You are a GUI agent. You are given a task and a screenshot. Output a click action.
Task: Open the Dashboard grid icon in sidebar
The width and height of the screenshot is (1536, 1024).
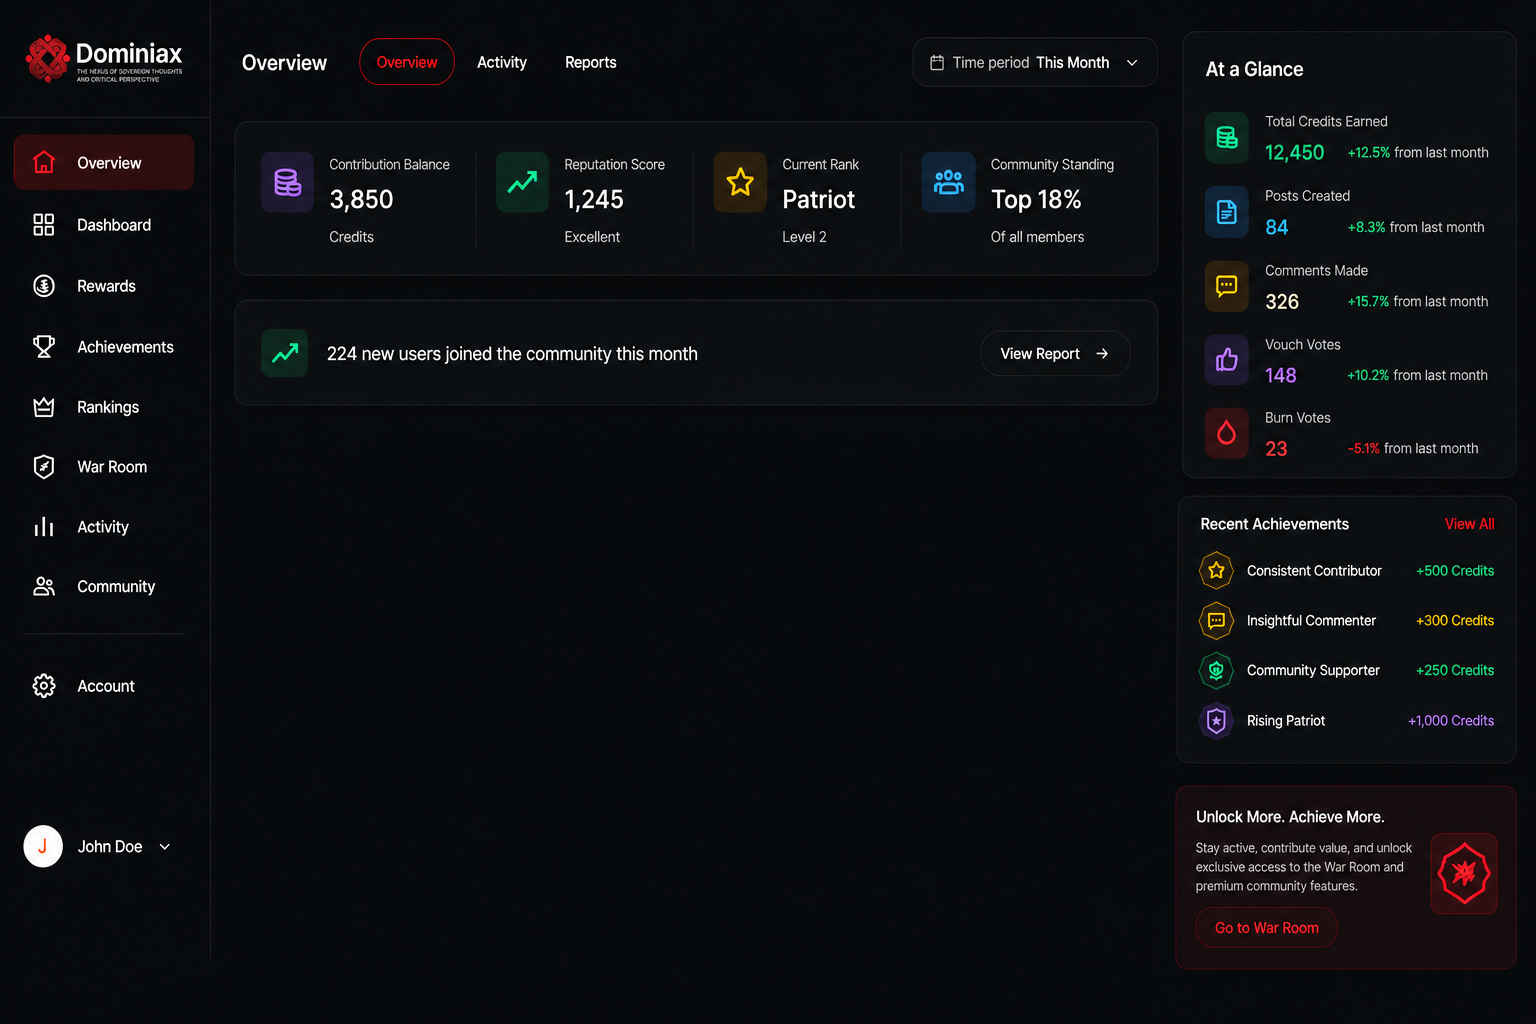click(44, 225)
